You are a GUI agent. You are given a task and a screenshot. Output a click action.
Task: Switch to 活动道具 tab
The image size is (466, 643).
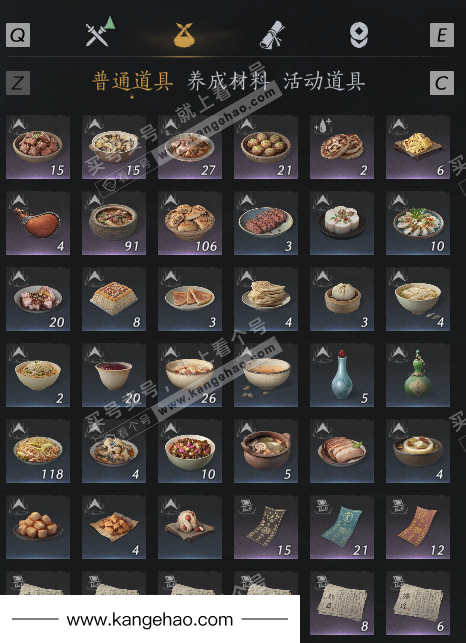324,81
